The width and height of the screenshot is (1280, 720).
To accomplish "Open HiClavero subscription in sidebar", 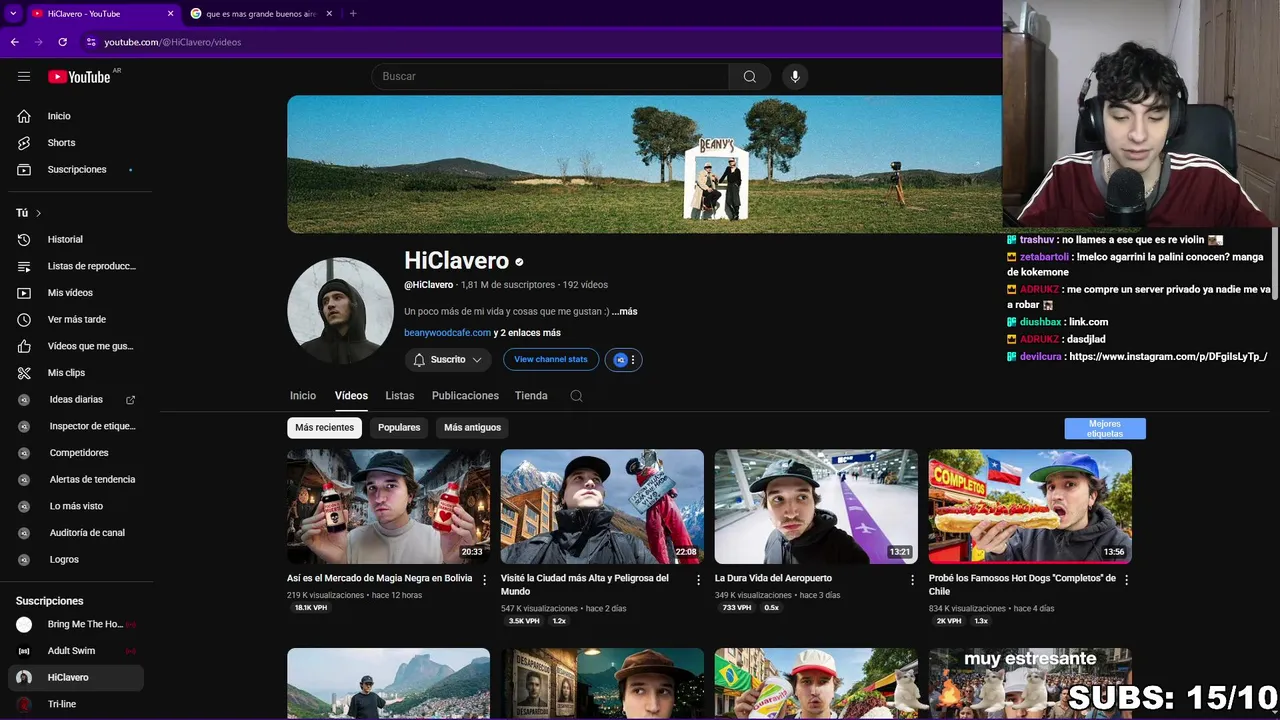I will (76, 678).
